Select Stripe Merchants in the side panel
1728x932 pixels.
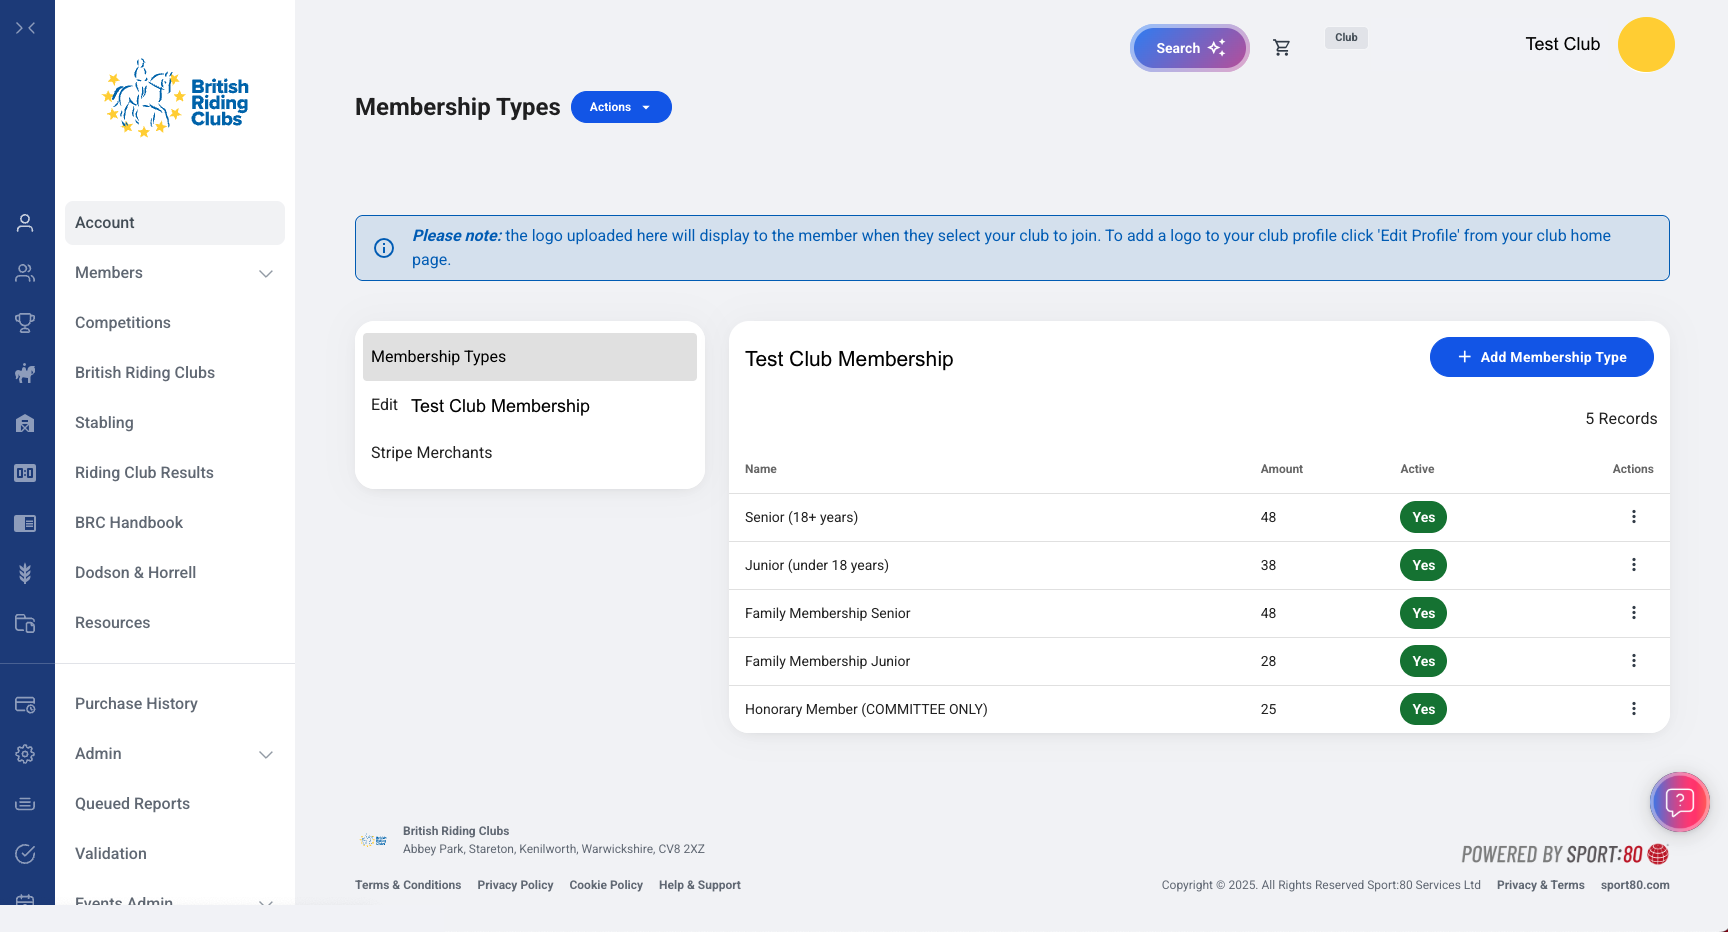pyautogui.click(x=431, y=453)
